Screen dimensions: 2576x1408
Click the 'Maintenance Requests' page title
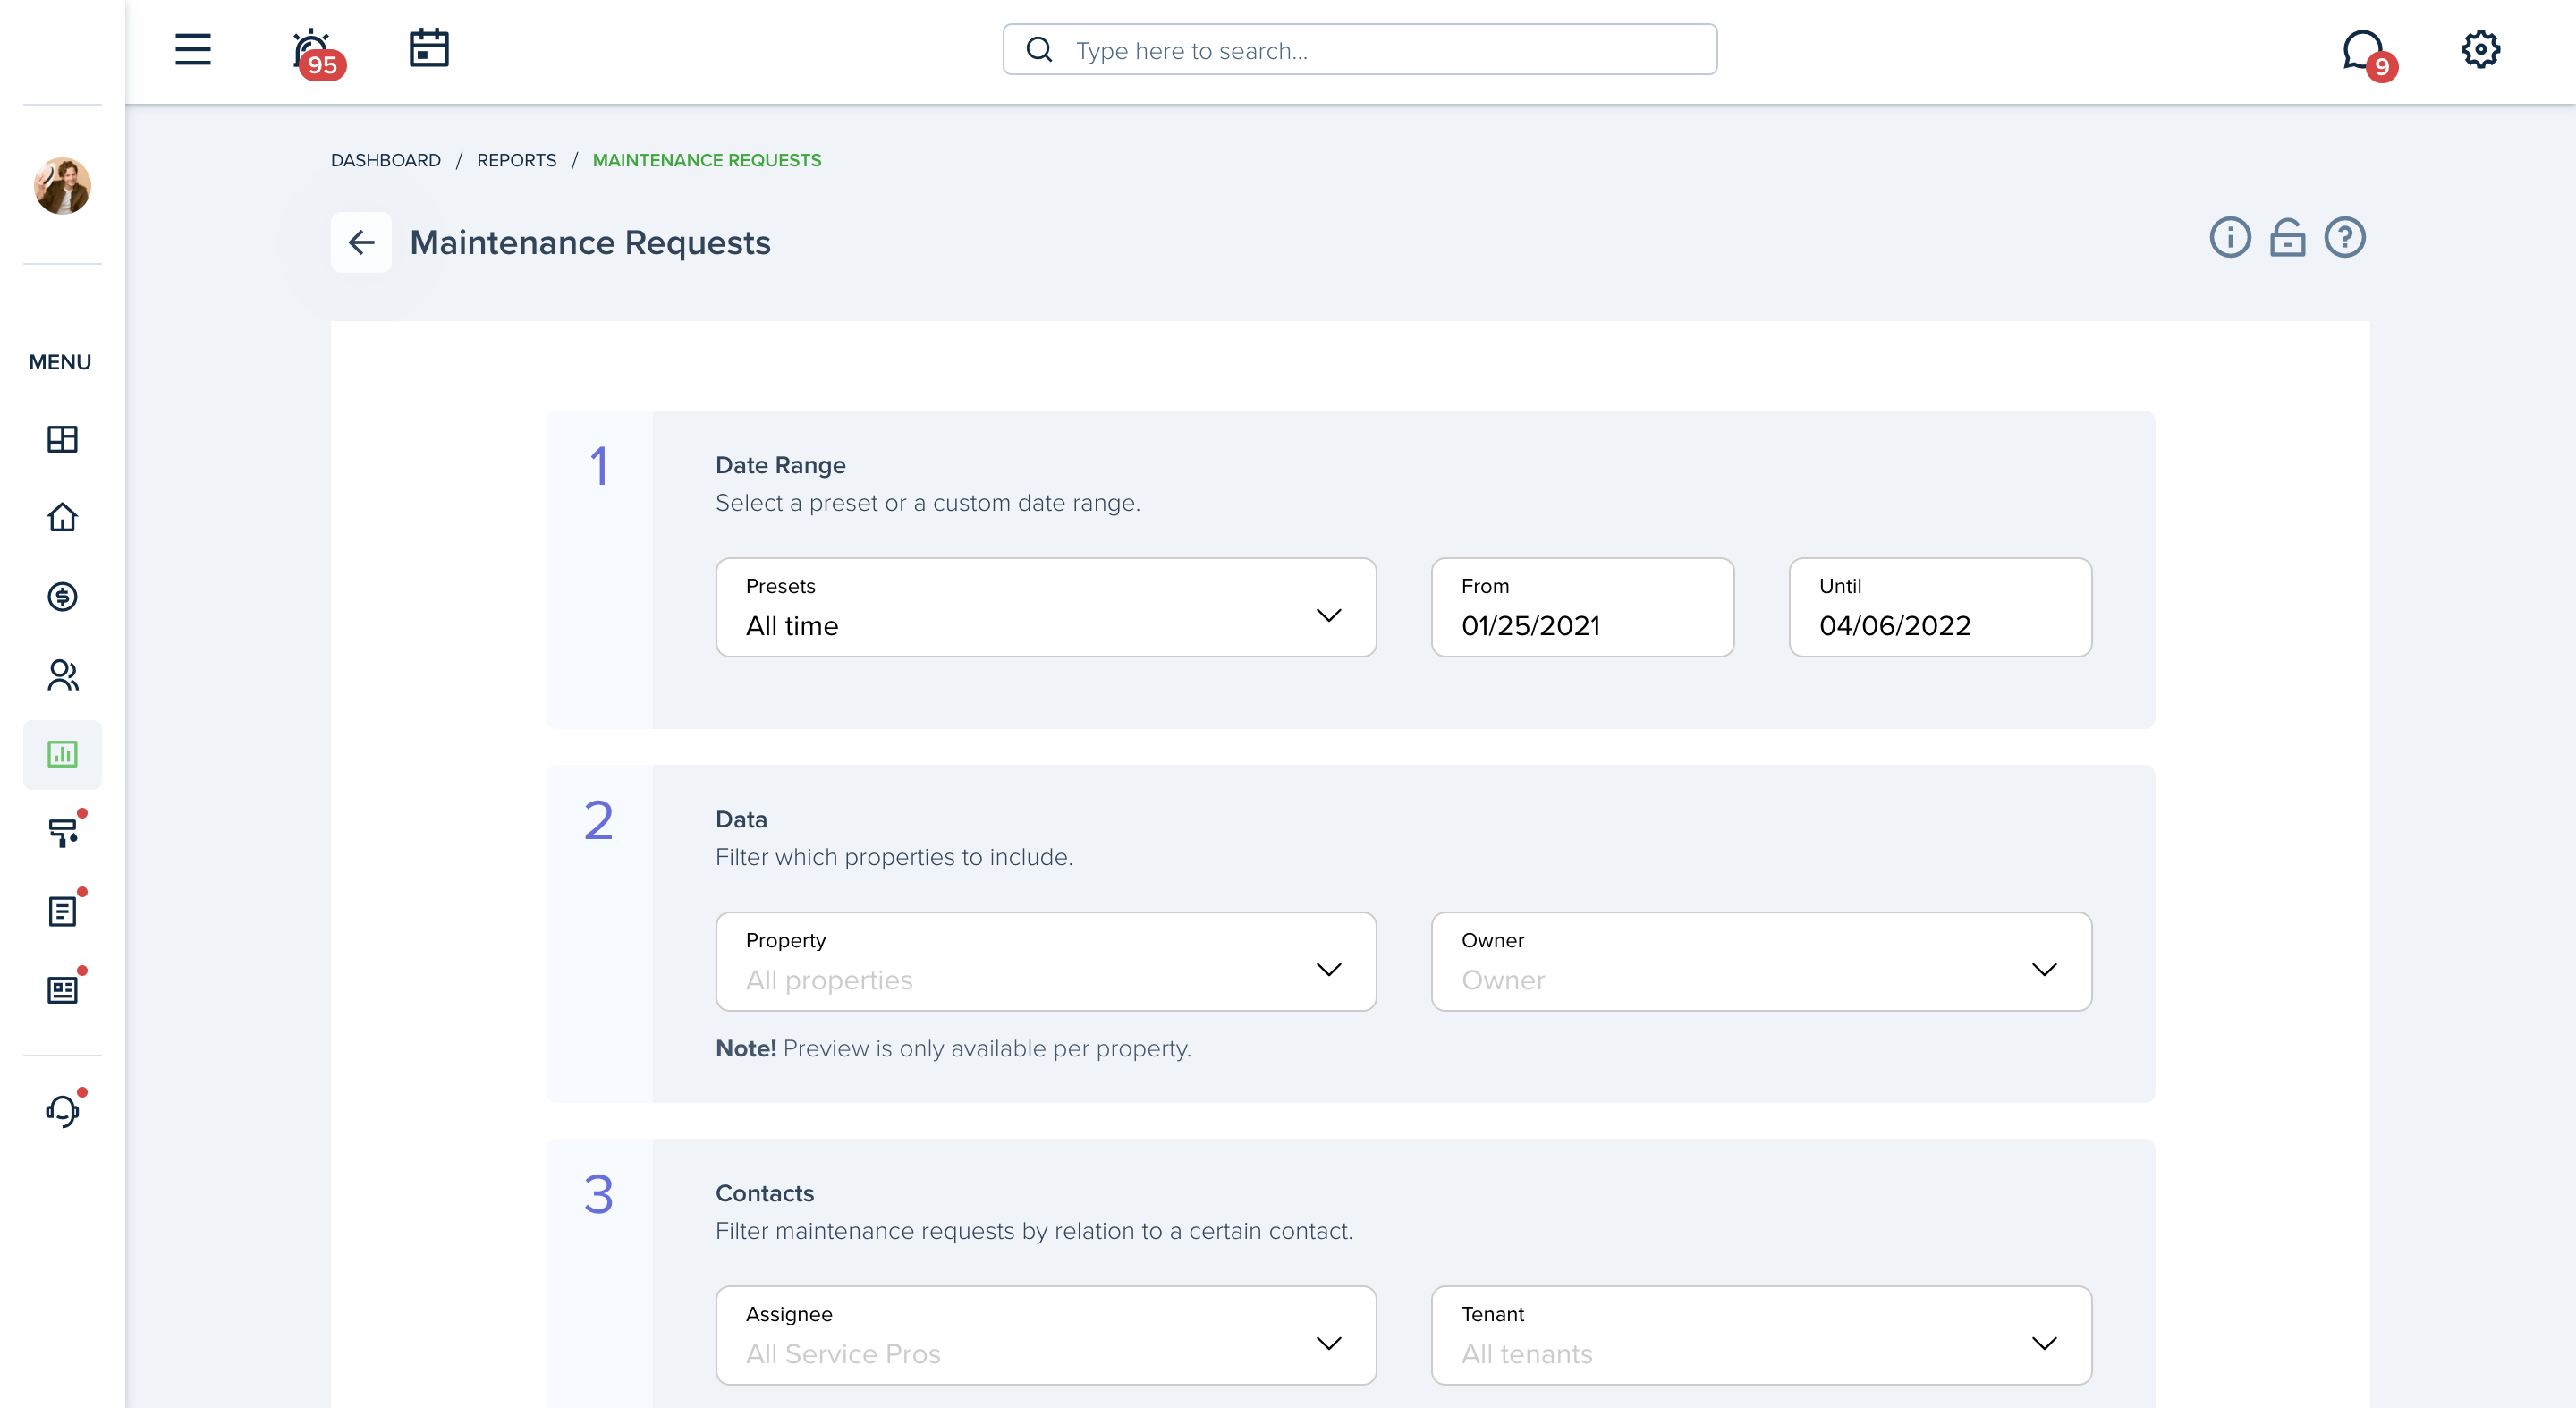pos(590,242)
